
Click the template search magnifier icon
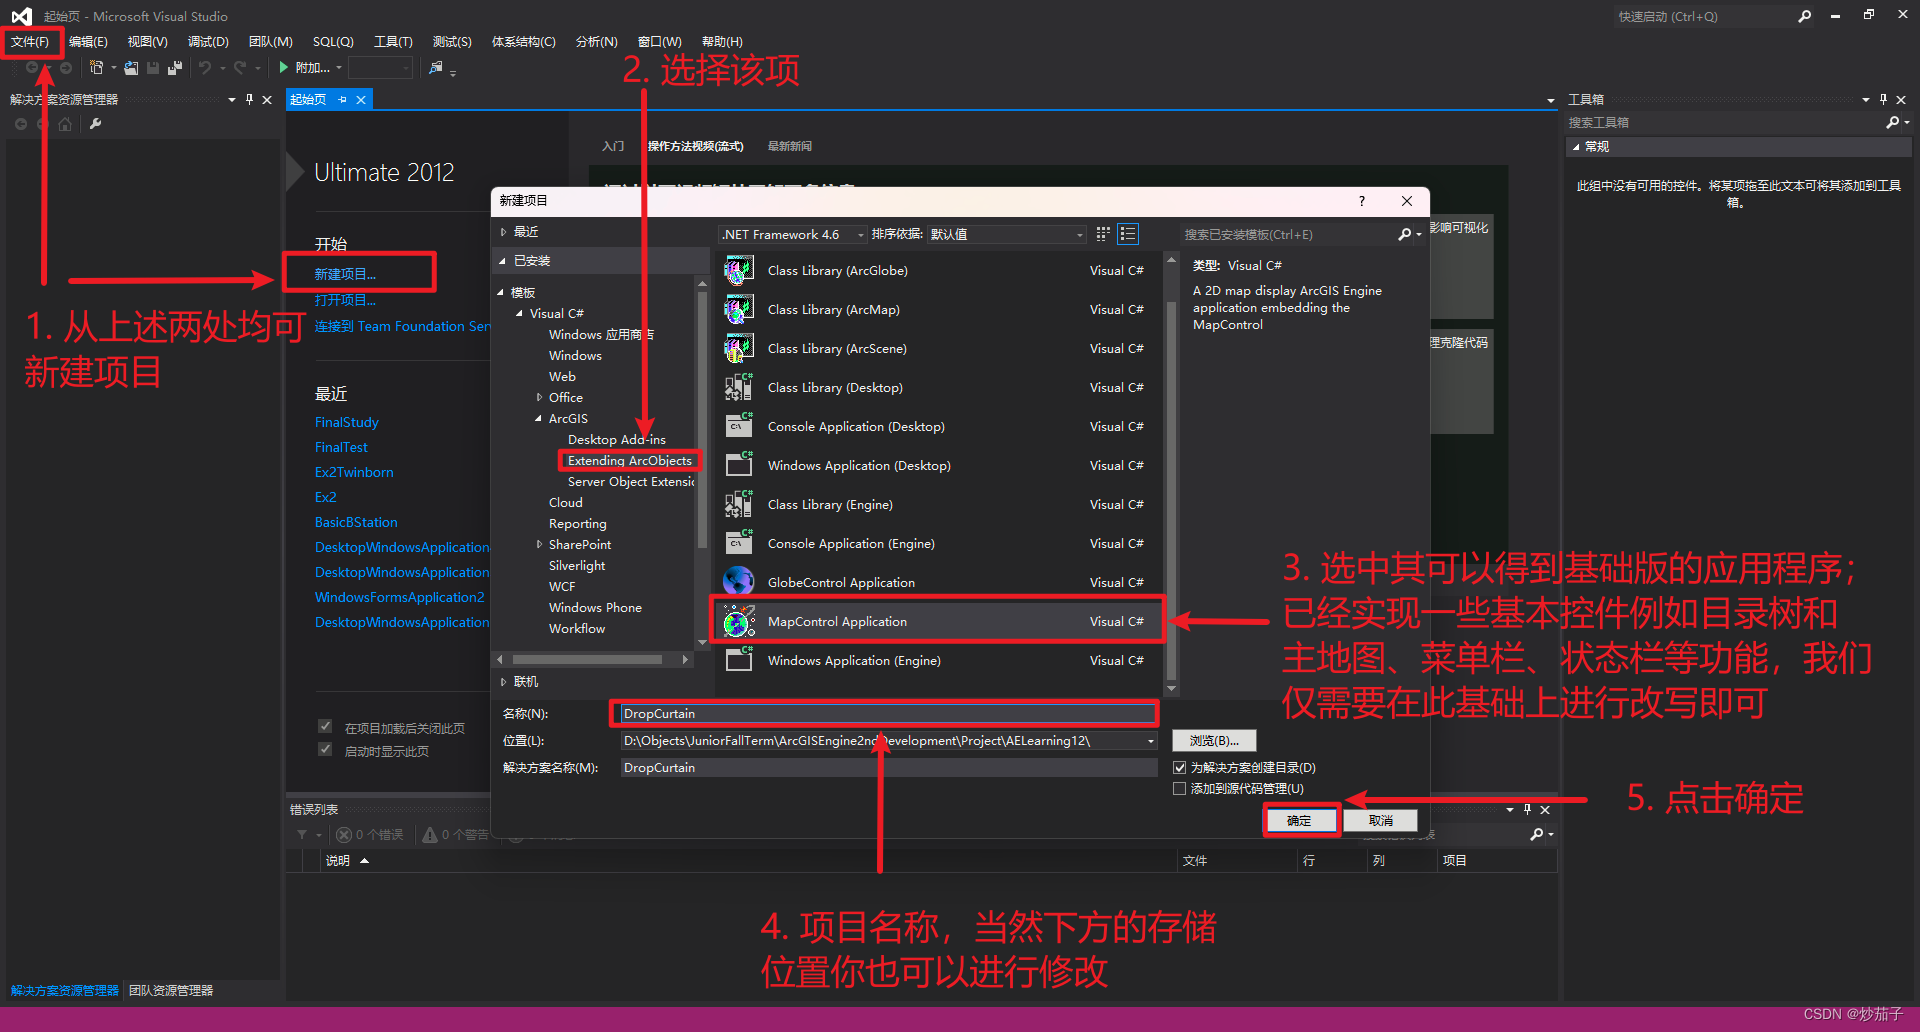tap(1405, 234)
